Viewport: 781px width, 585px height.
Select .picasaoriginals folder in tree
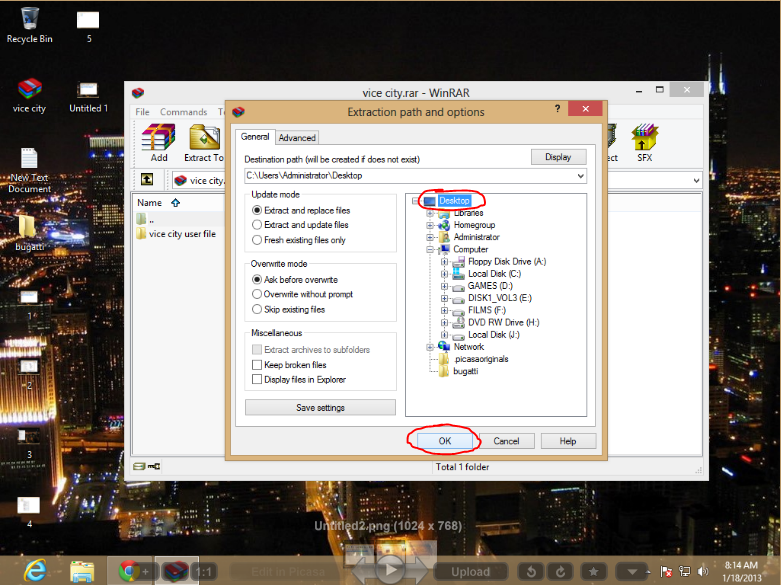(480, 359)
